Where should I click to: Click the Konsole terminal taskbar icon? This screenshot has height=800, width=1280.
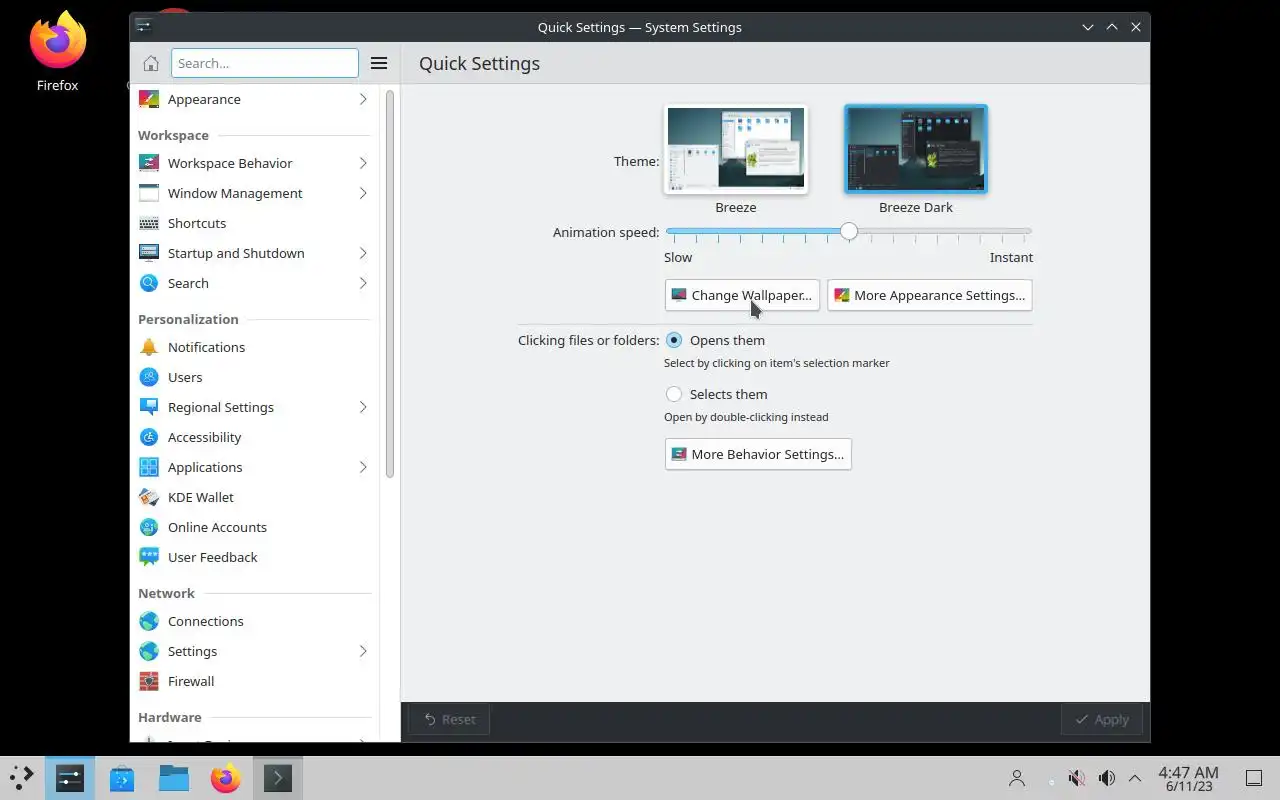coord(278,777)
